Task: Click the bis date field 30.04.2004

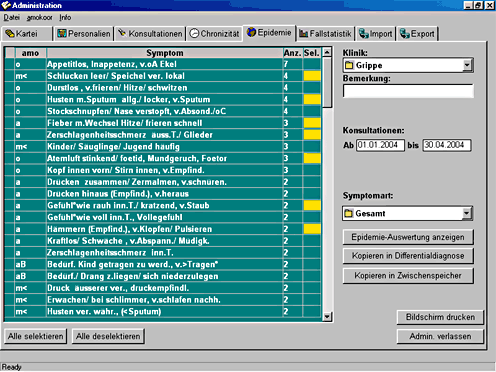Action: coord(447,145)
